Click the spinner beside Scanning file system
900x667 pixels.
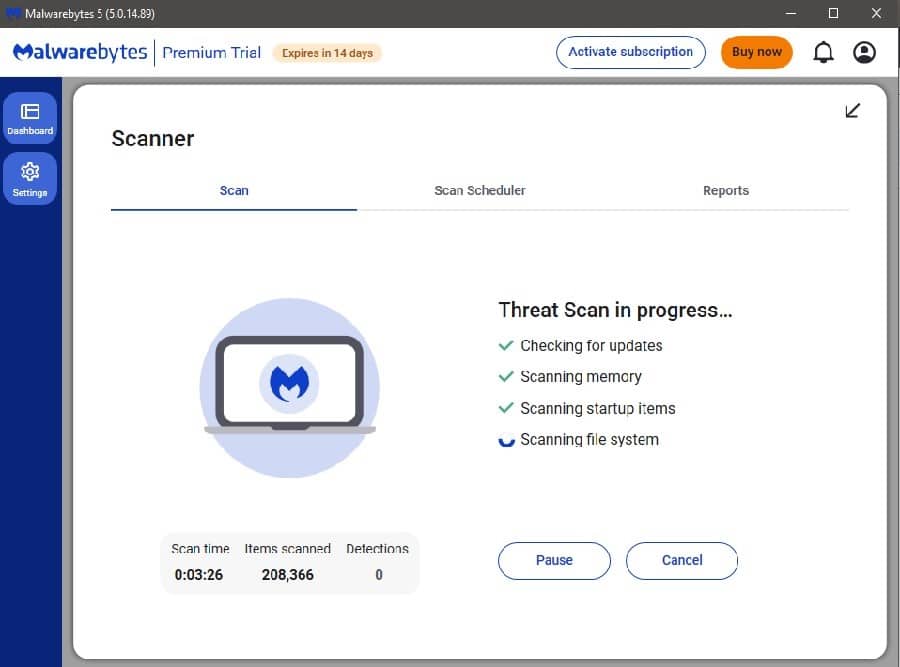coord(506,441)
